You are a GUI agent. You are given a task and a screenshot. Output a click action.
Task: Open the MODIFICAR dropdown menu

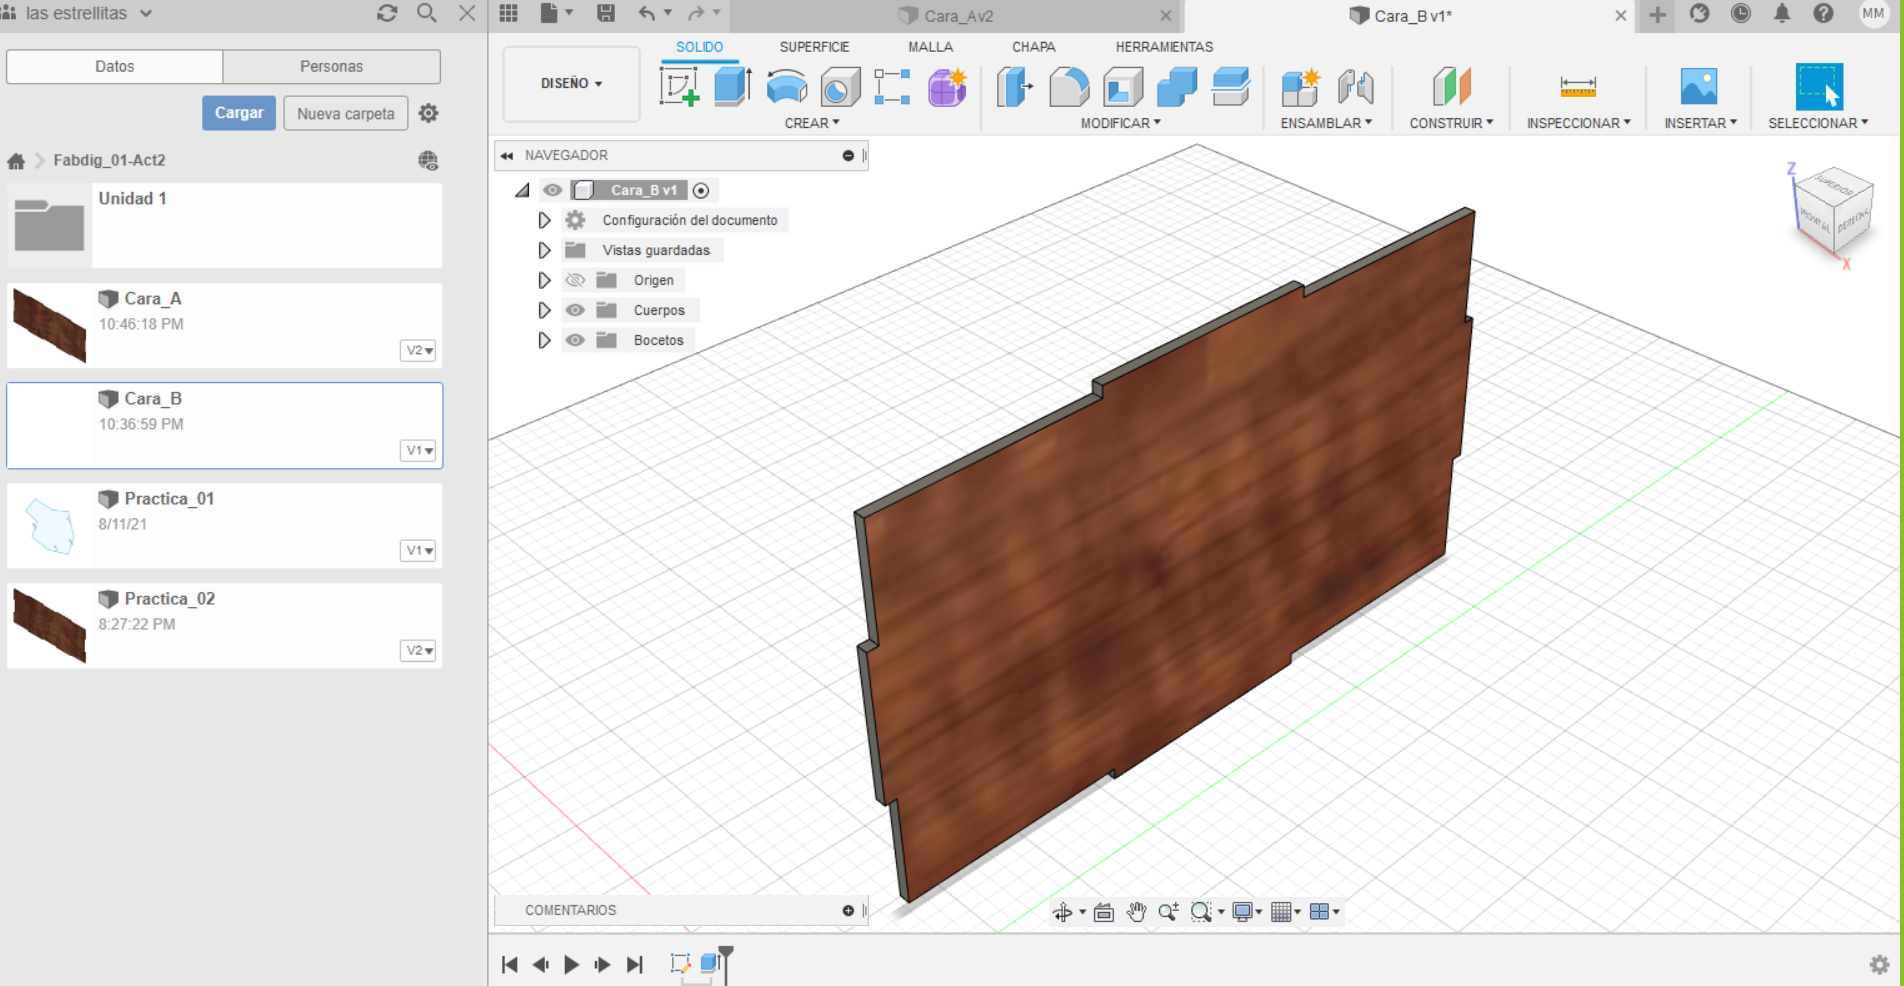[x=1120, y=123]
